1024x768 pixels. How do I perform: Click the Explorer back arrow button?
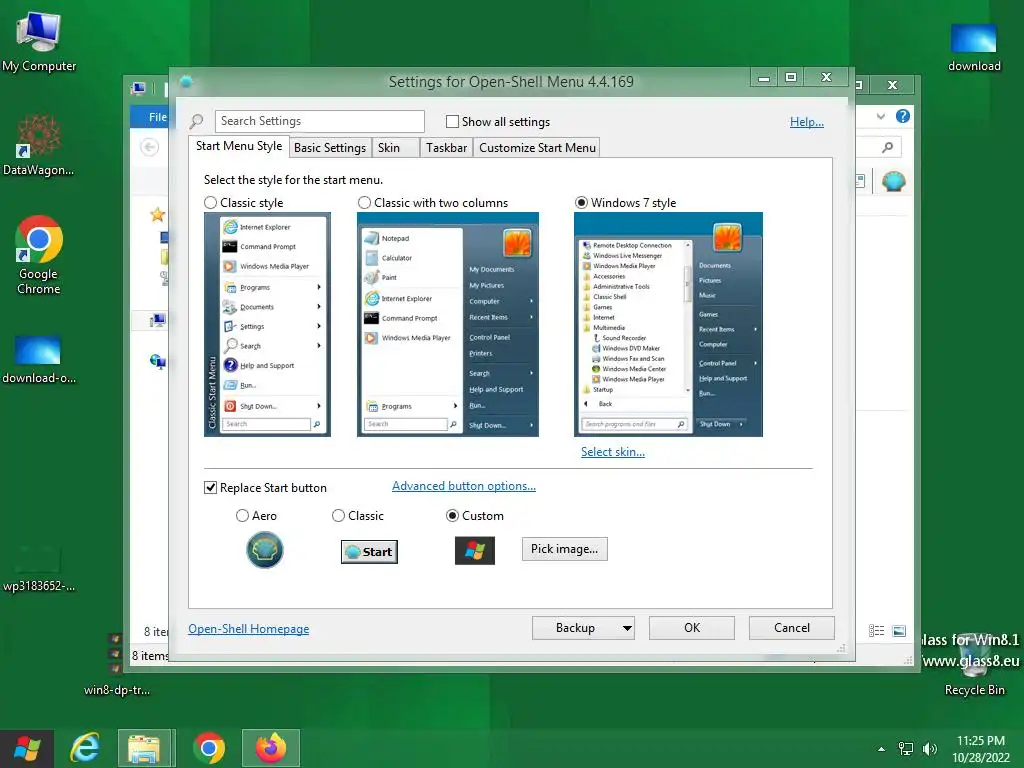pyautogui.click(x=150, y=148)
